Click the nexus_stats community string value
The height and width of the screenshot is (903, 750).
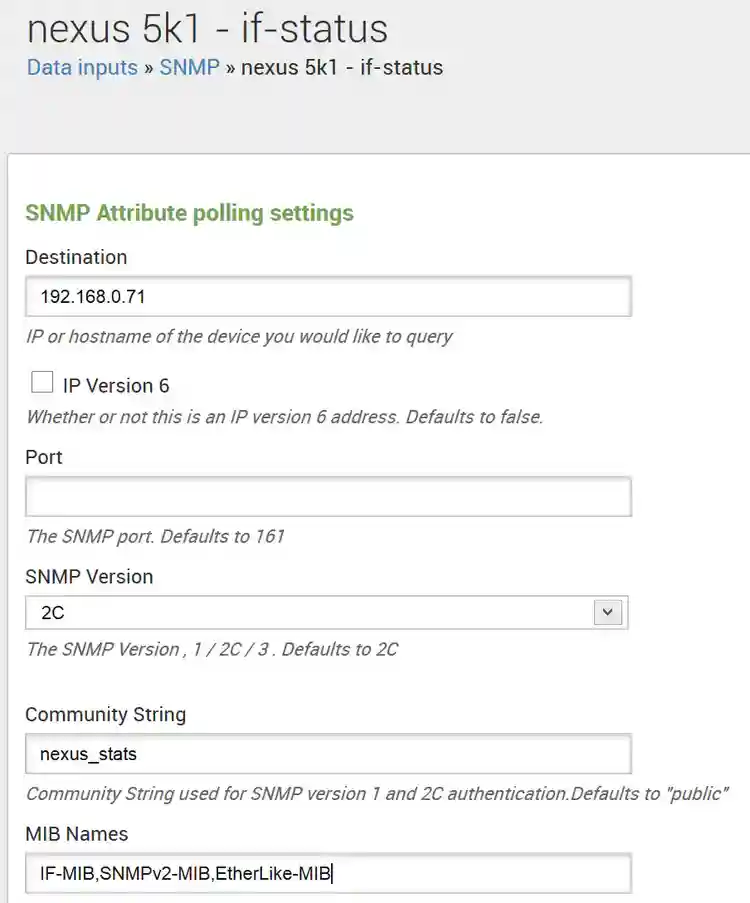[86, 754]
